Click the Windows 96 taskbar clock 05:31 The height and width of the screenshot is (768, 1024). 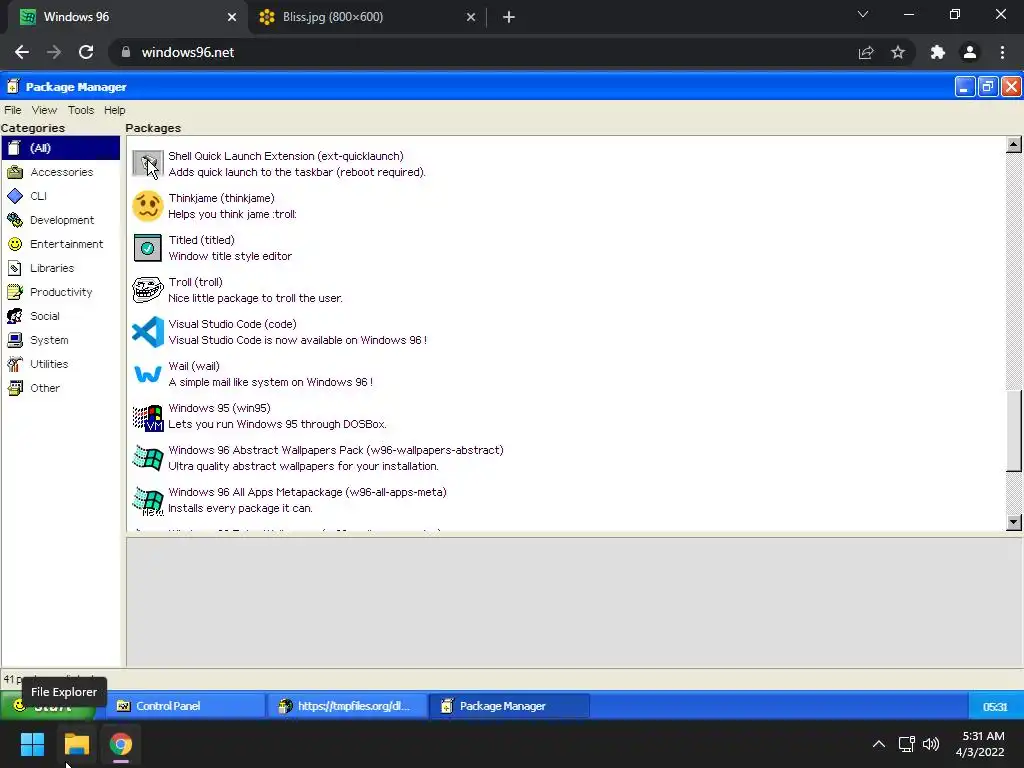pos(995,707)
